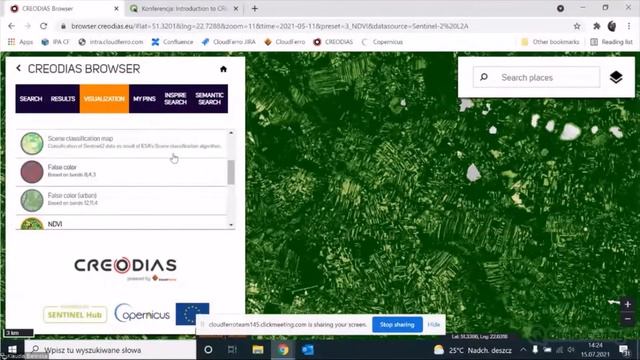Viewport: 640px width, 360px height.
Task: Click the visualization list scrollbar thumb
Action: point(231,172)
